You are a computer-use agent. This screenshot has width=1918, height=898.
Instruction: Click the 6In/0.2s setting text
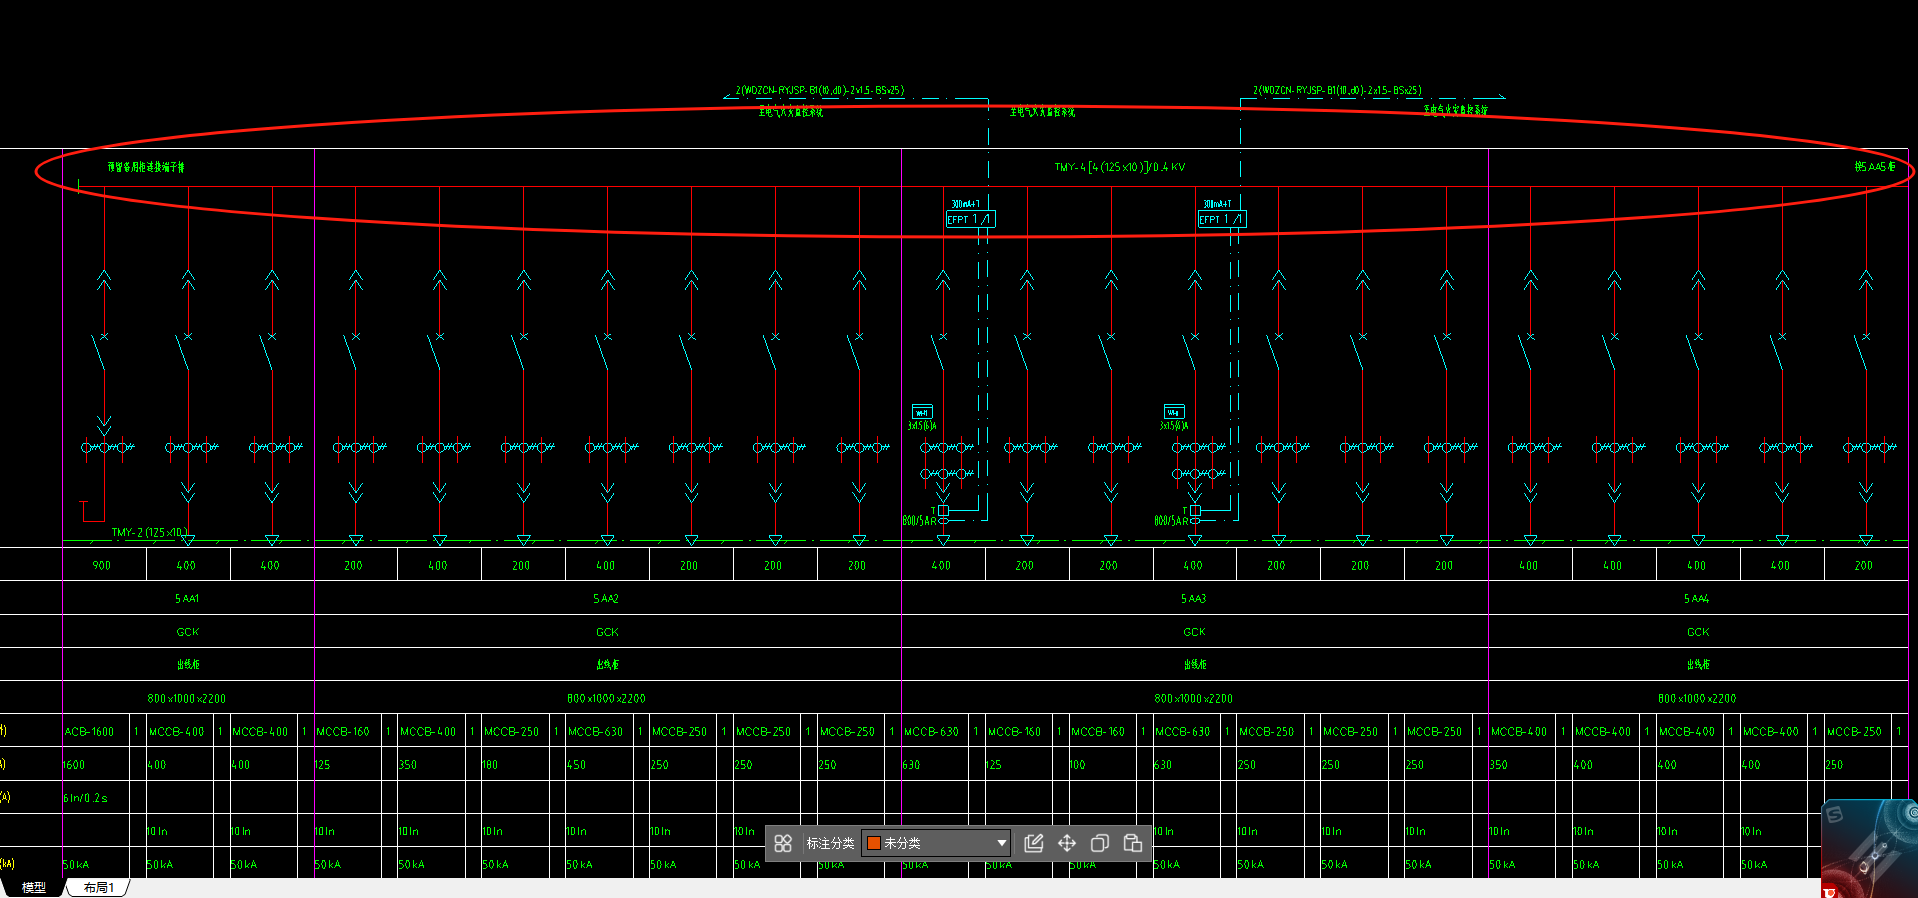coord(86,798)
